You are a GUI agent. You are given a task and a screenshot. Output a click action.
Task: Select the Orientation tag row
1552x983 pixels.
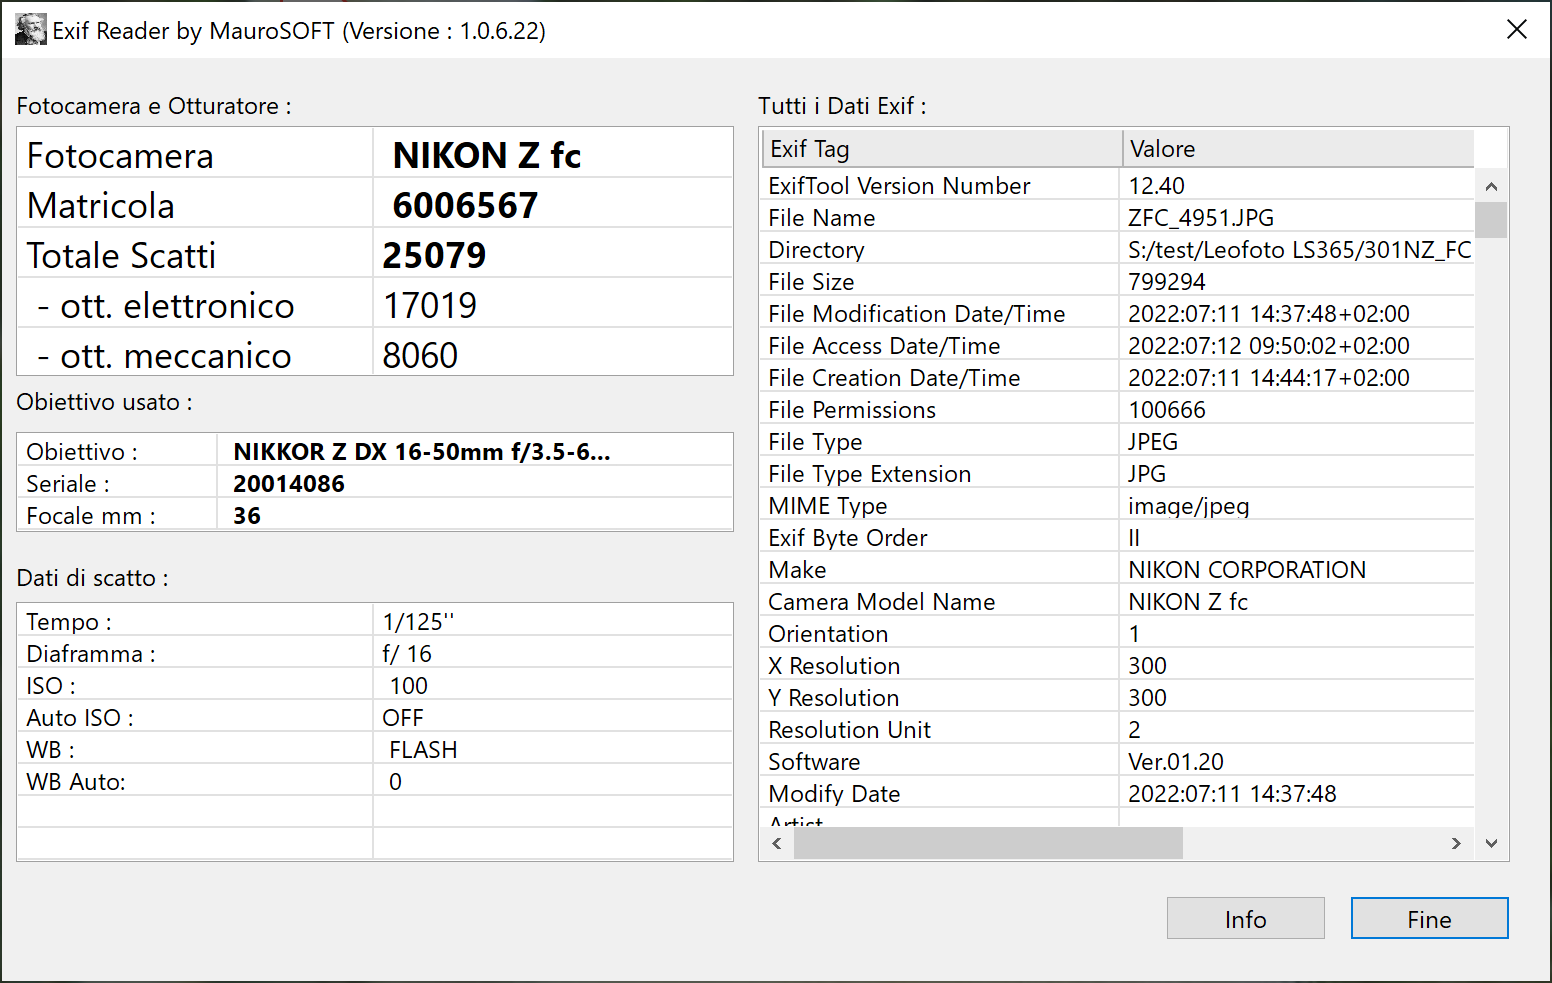pos(1117,634)
